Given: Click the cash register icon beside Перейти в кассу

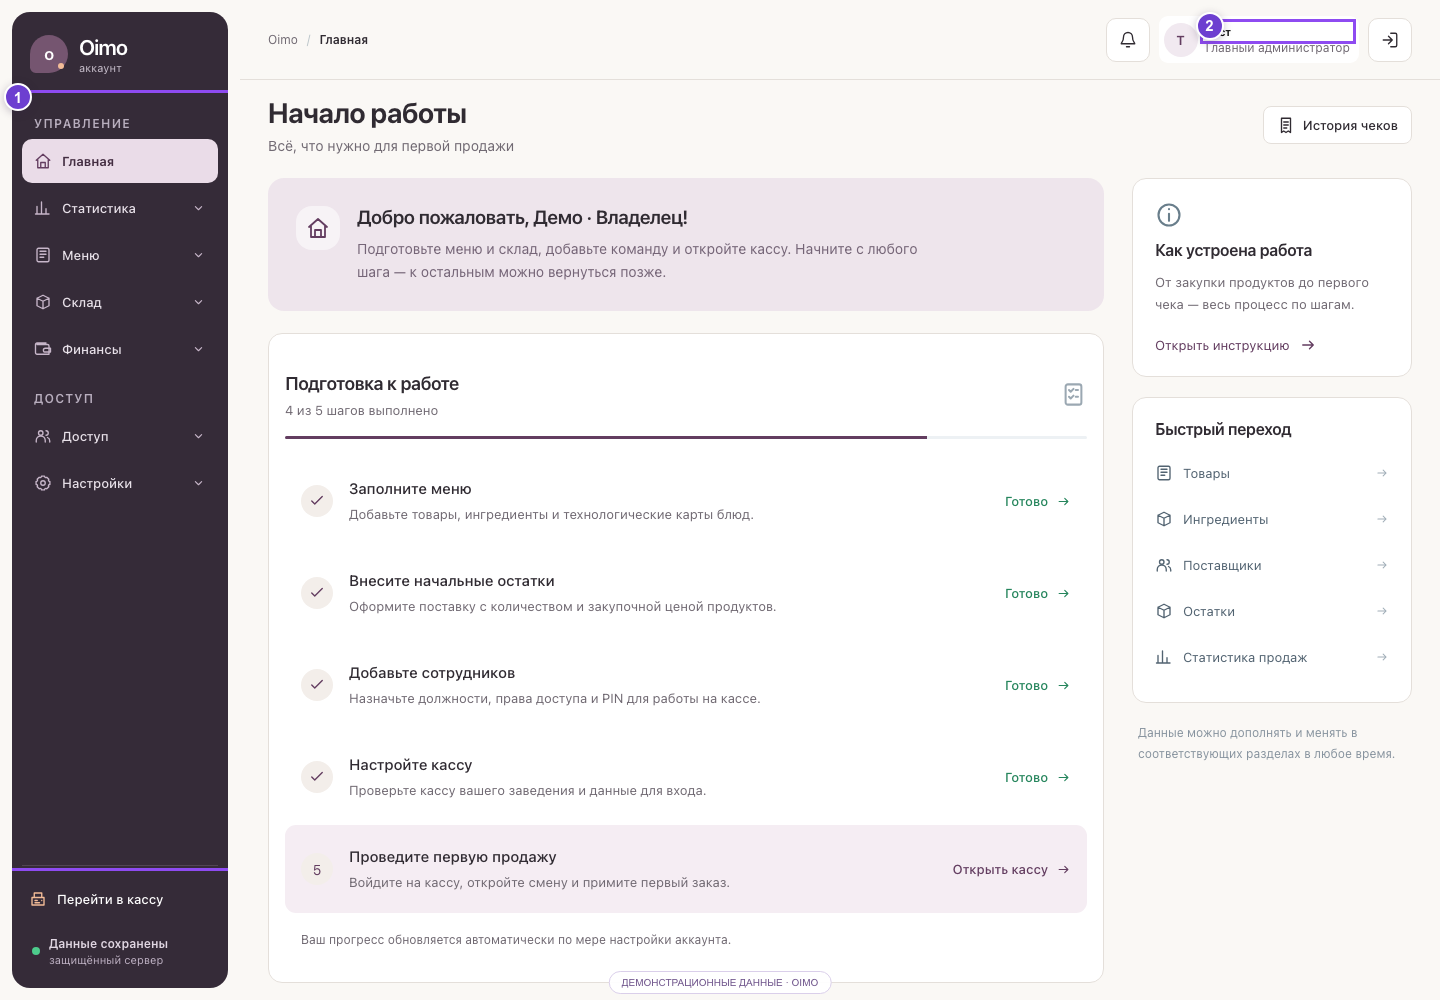Looking at the screenshot, I should [x=38, y=899].
